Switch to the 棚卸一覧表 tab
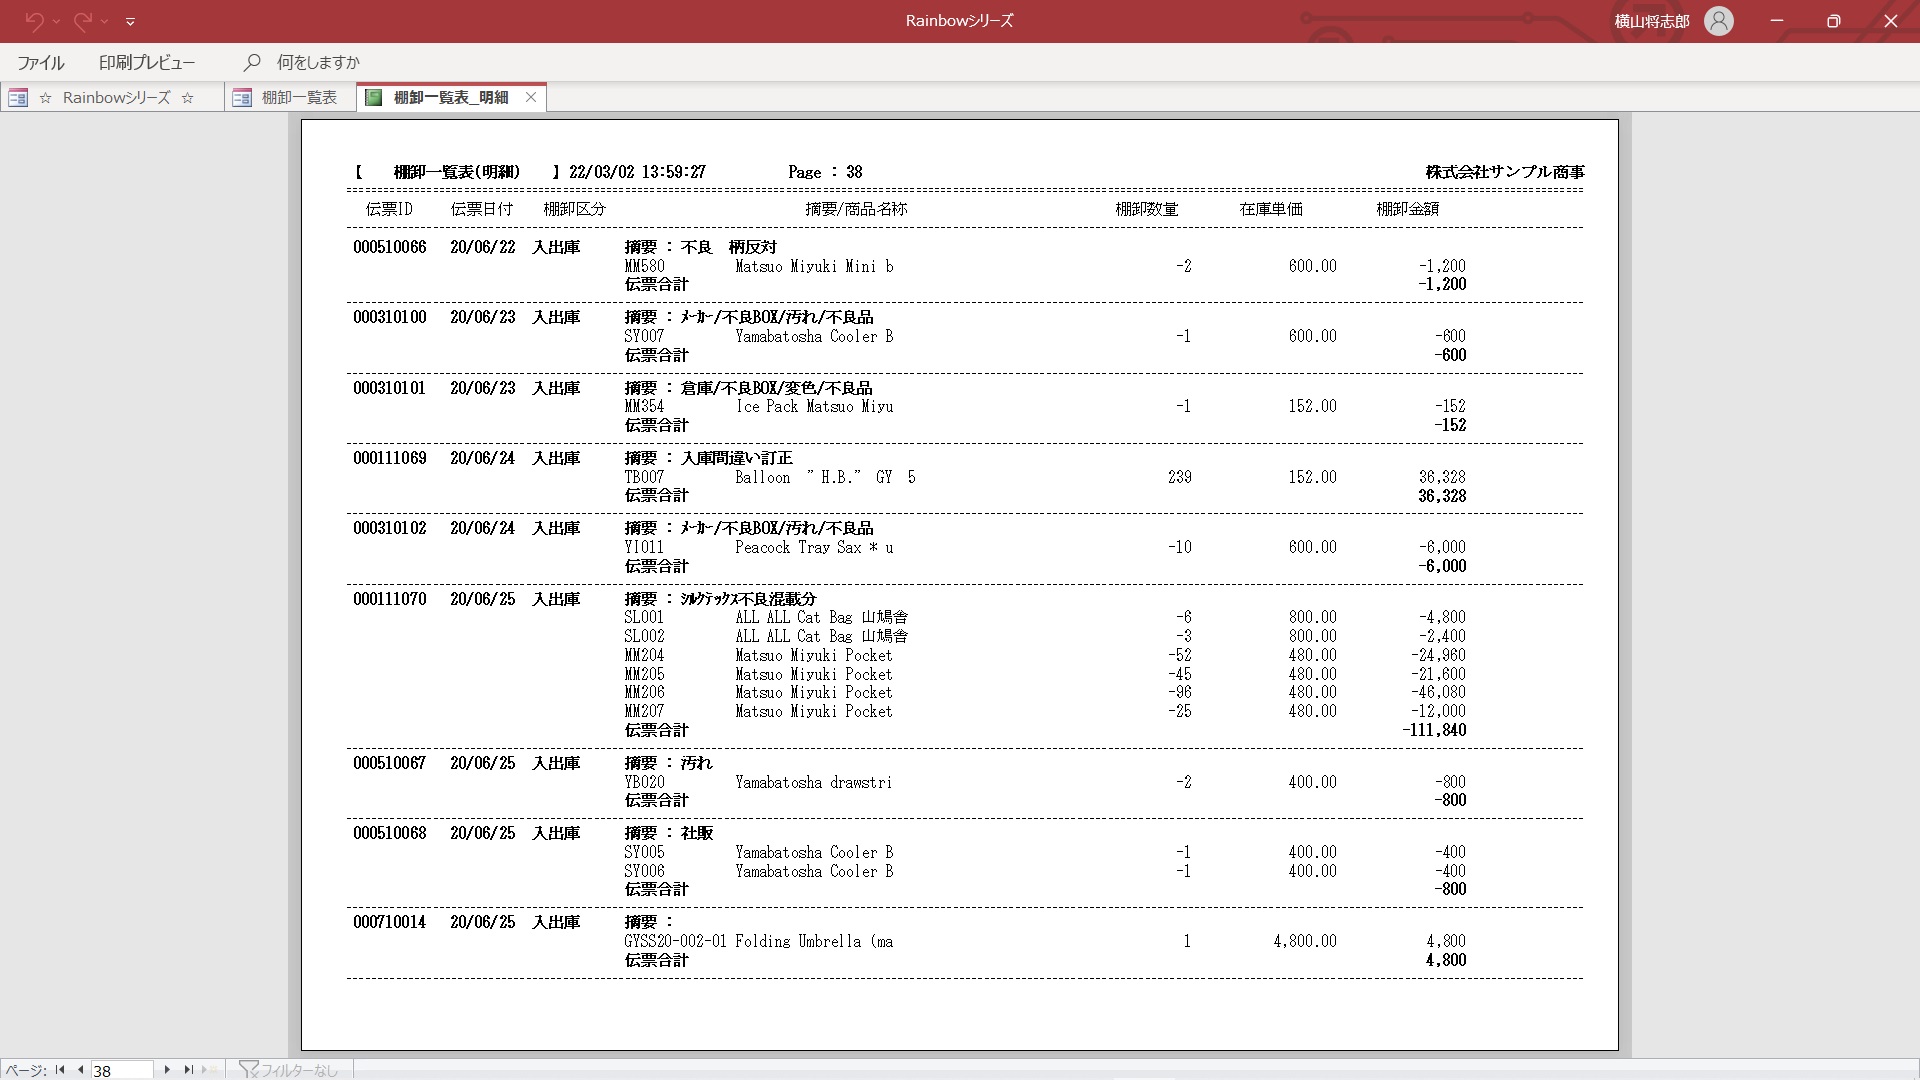This screenshot has width=1920, height=1080. (x=298, y=97)
